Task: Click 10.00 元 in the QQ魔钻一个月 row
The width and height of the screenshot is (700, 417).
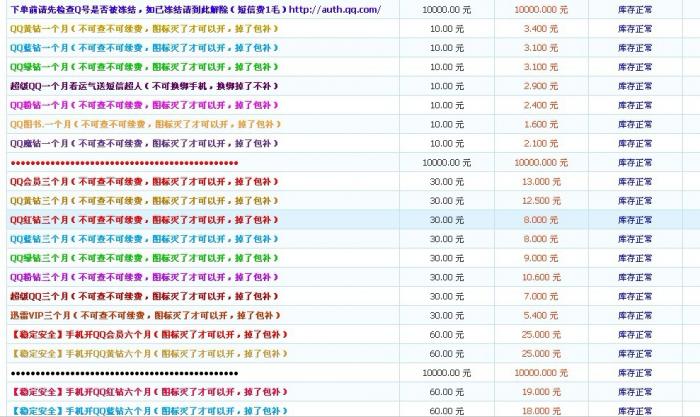Action: [x=447, y=144]
